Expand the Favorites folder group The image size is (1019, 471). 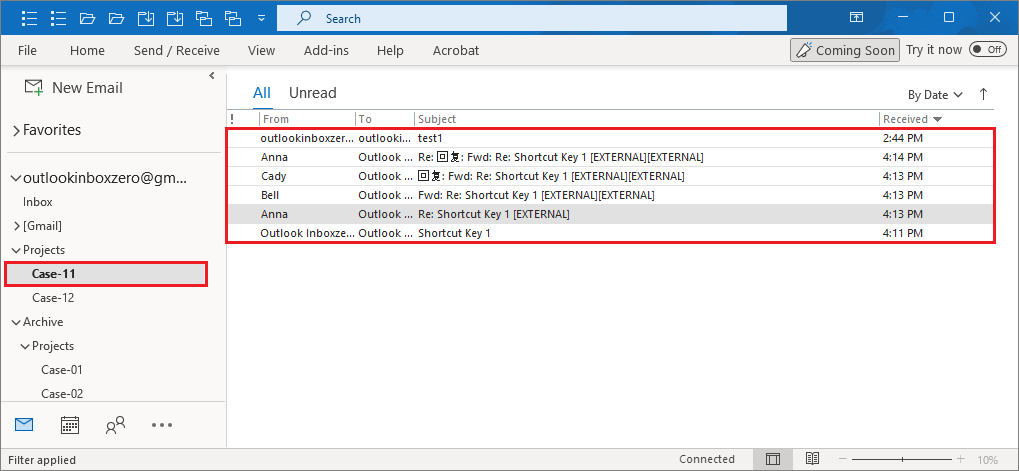[x=16, y=130]
